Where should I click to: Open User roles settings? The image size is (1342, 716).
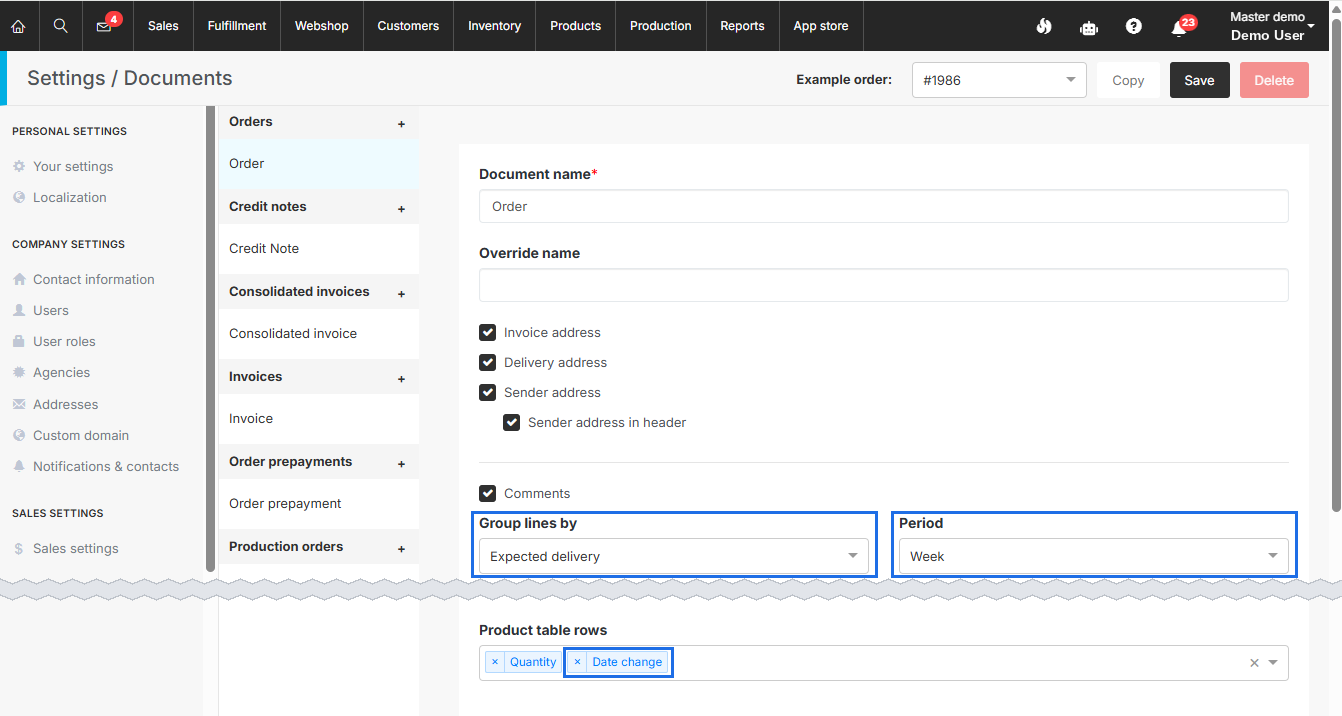(x=64, y=341)
